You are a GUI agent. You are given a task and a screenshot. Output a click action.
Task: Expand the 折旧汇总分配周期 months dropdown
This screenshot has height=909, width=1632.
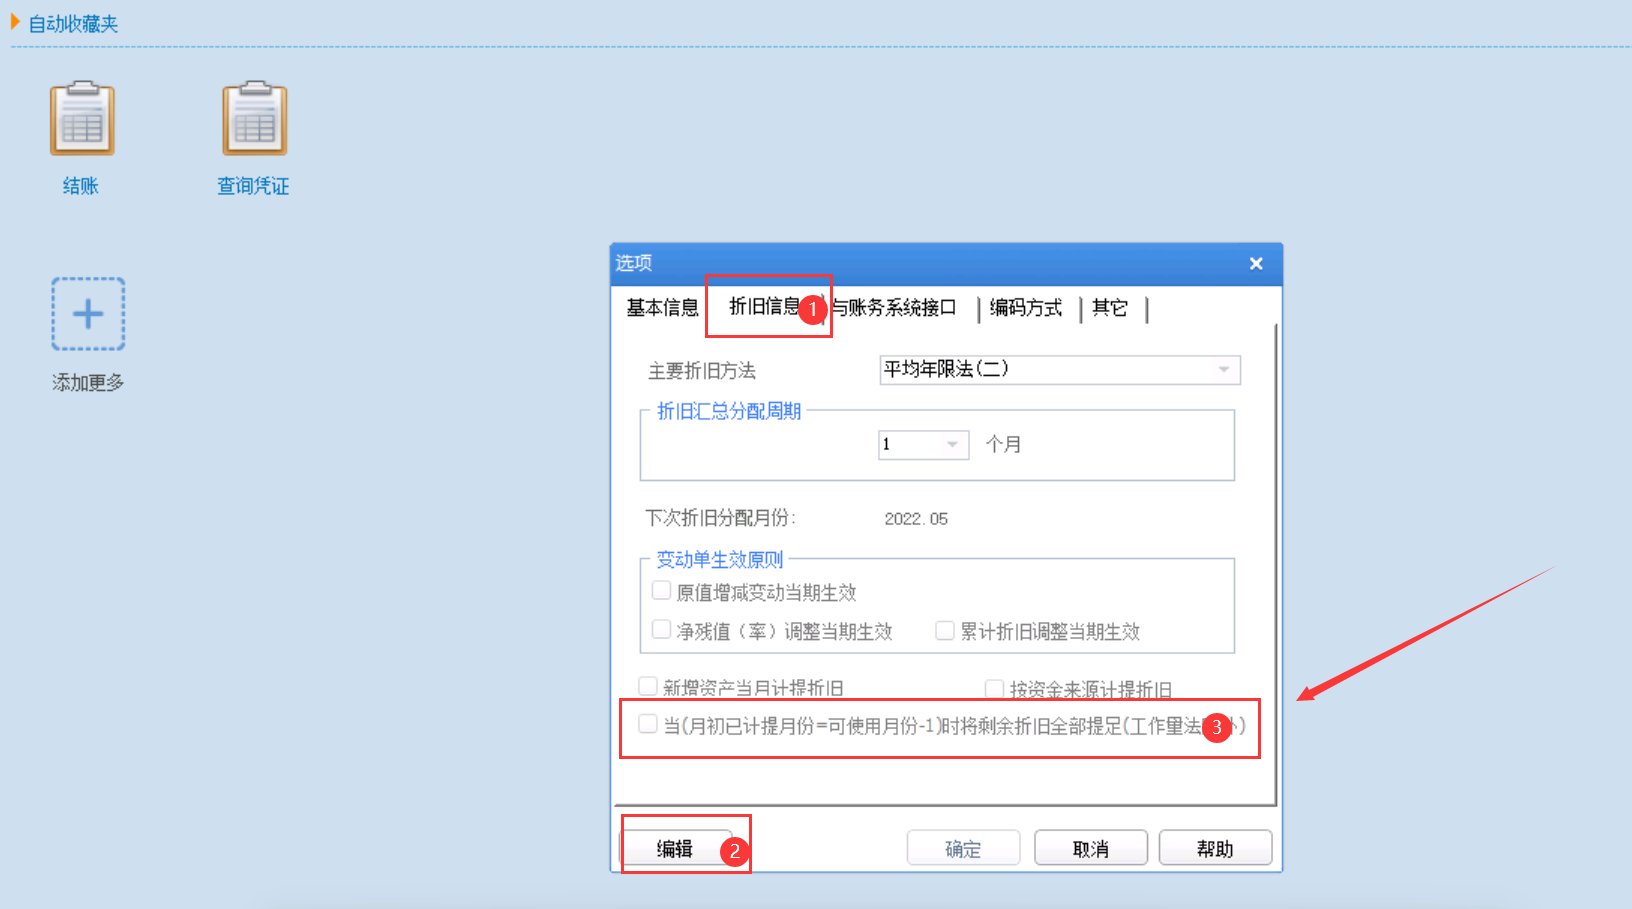pos(952,444)
